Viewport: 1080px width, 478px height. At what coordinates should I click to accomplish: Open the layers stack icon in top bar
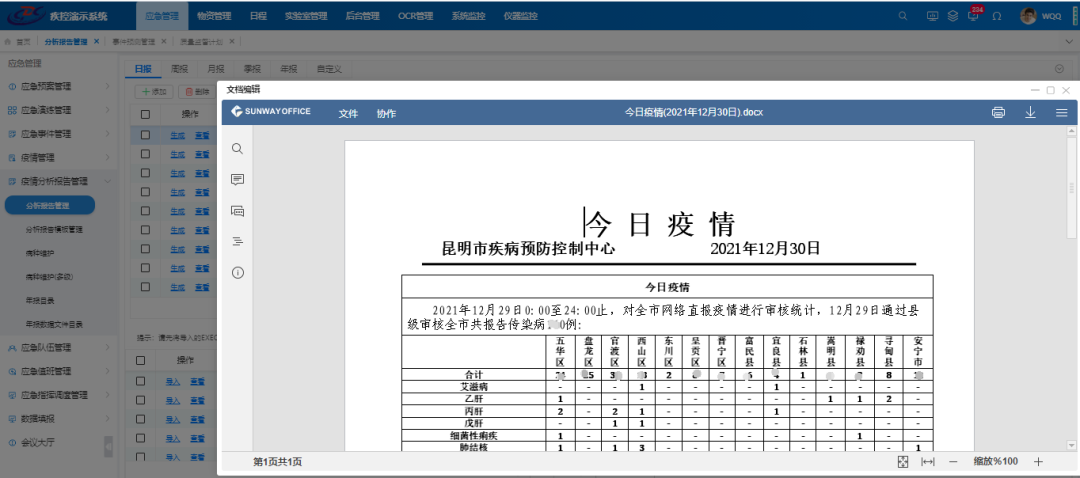tap(953, 16)
